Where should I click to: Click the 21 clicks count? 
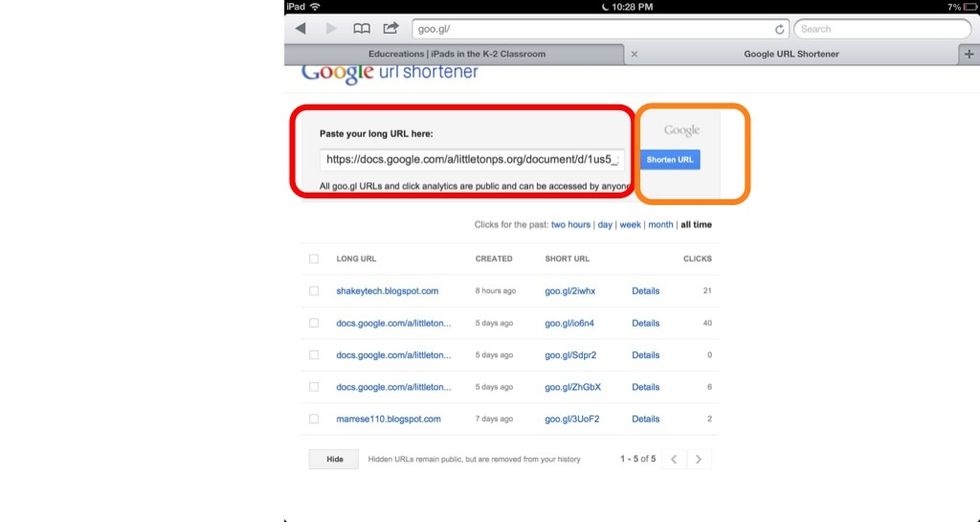click(708, 291)
